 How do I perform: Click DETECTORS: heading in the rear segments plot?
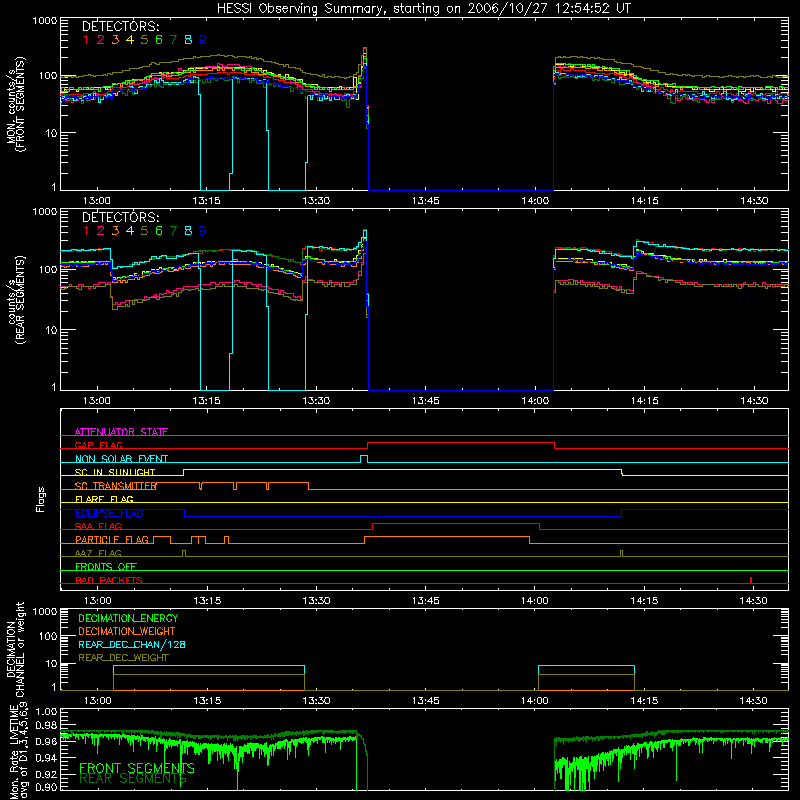pyautogui.click(x=121, y=217)
